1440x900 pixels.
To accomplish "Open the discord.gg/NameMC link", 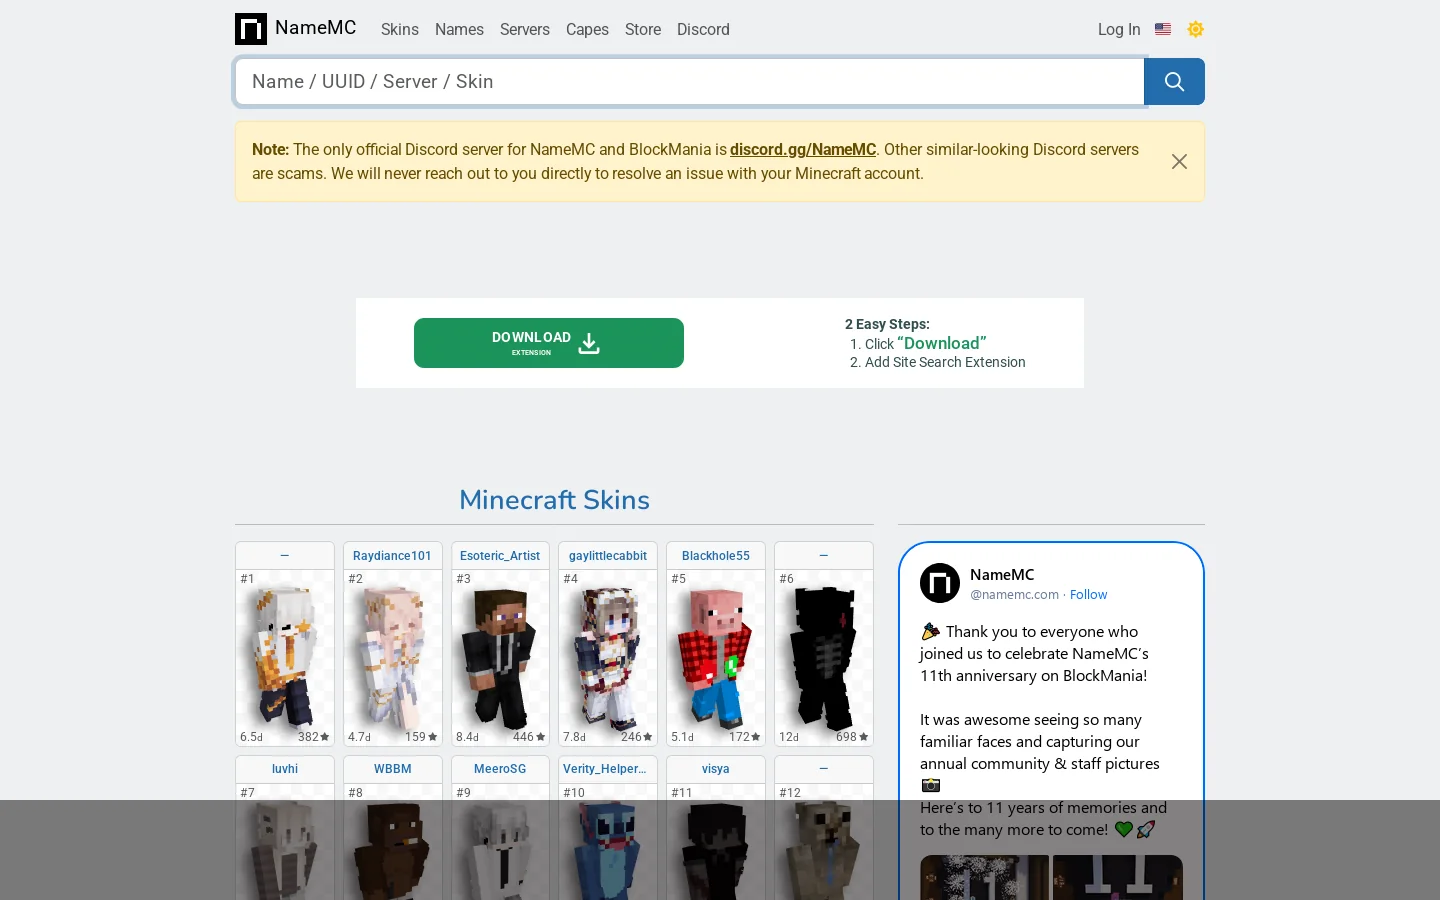I will click(803, 149).
